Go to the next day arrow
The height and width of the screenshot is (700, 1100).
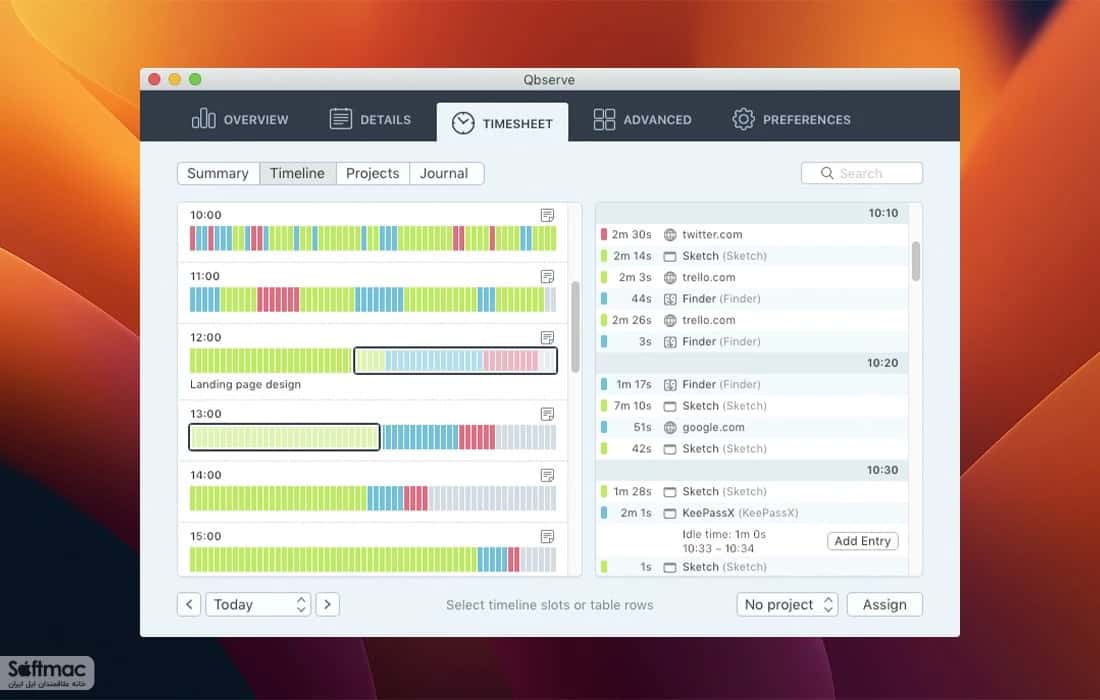(x=328, y=605)
